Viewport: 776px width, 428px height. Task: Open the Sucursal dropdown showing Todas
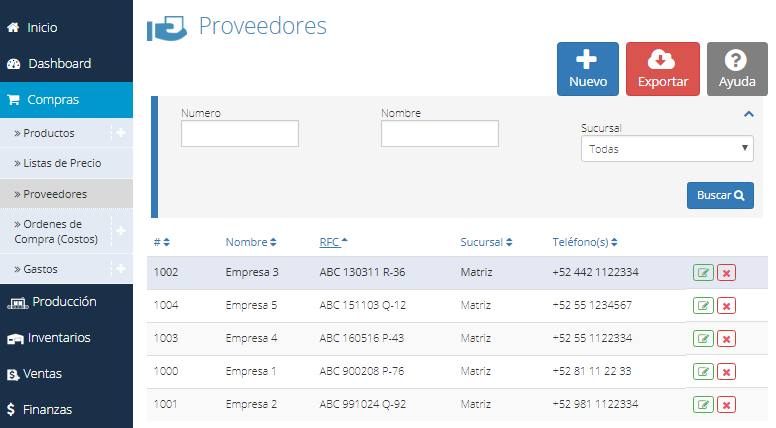(x=667, y=148)
